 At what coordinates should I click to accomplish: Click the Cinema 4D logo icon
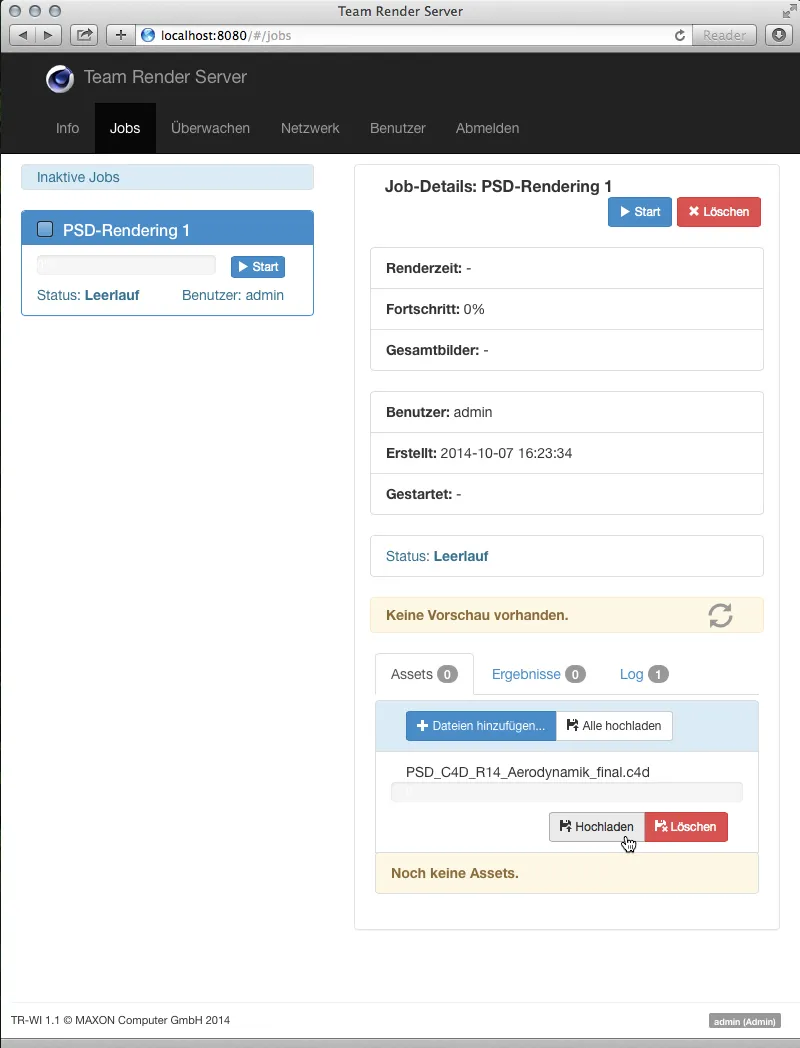pyautogui.click(x=59, y=79)
